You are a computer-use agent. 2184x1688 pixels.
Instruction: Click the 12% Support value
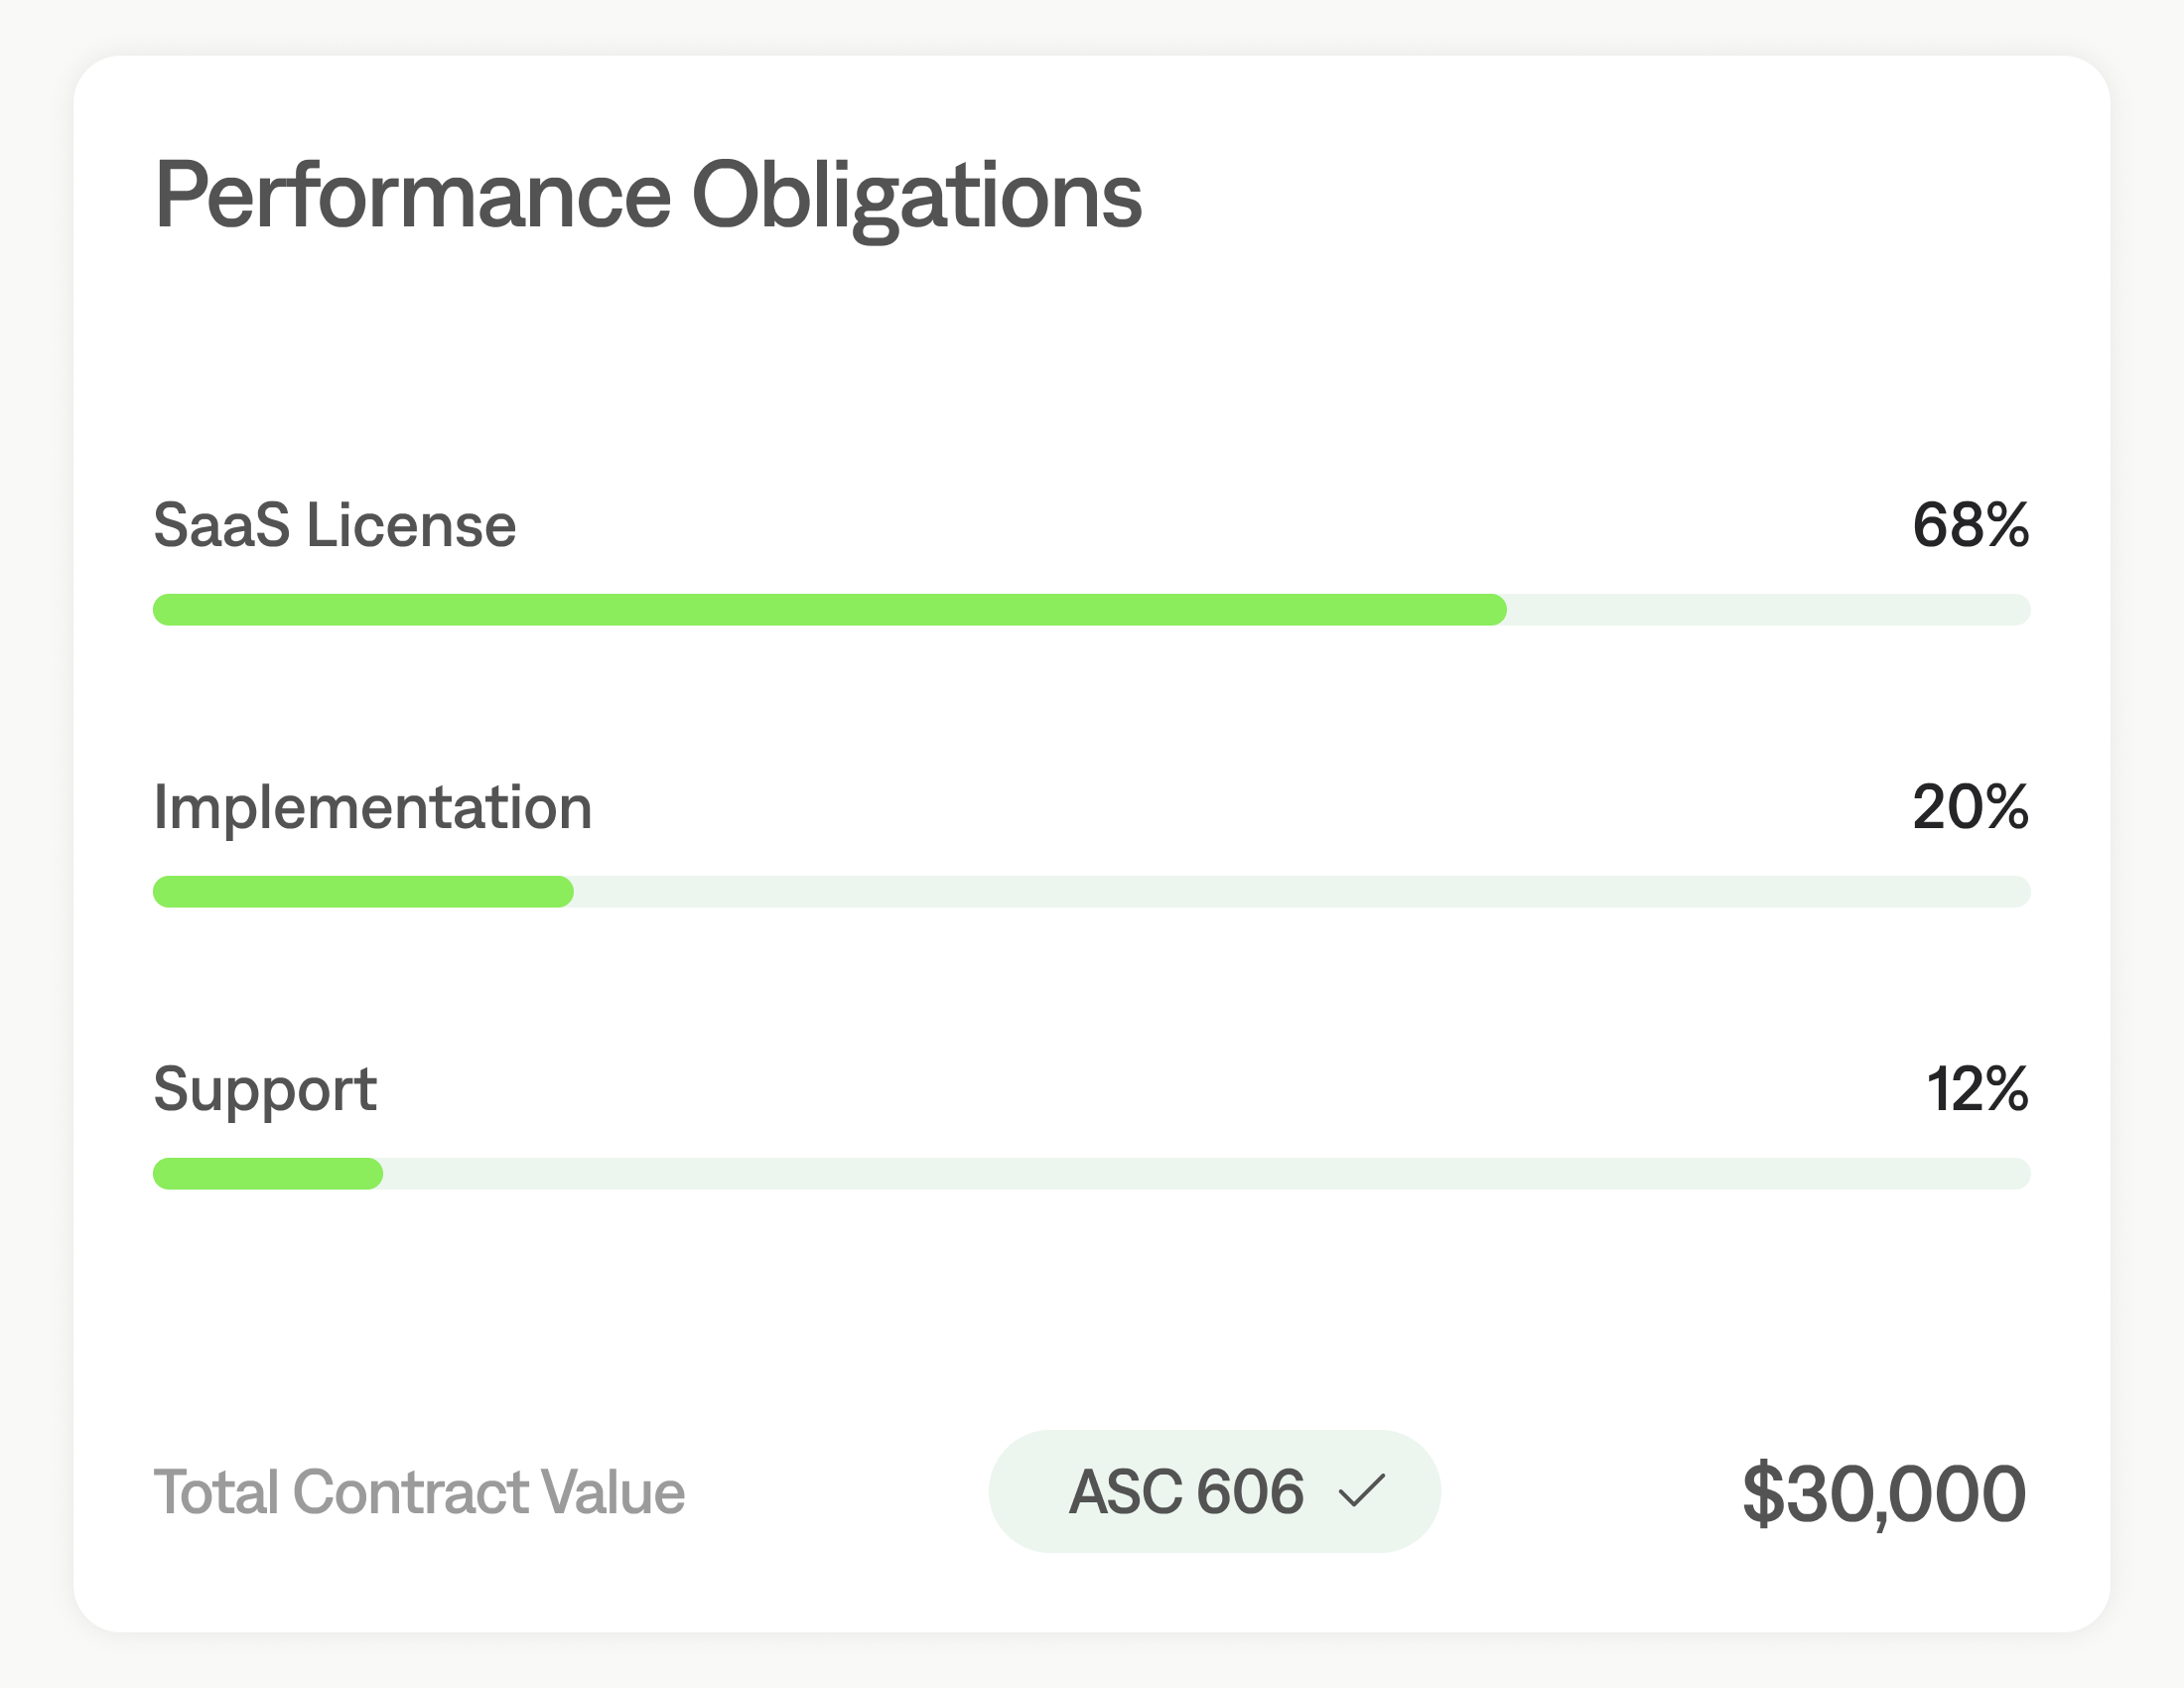click(x=1976, y=1089)
